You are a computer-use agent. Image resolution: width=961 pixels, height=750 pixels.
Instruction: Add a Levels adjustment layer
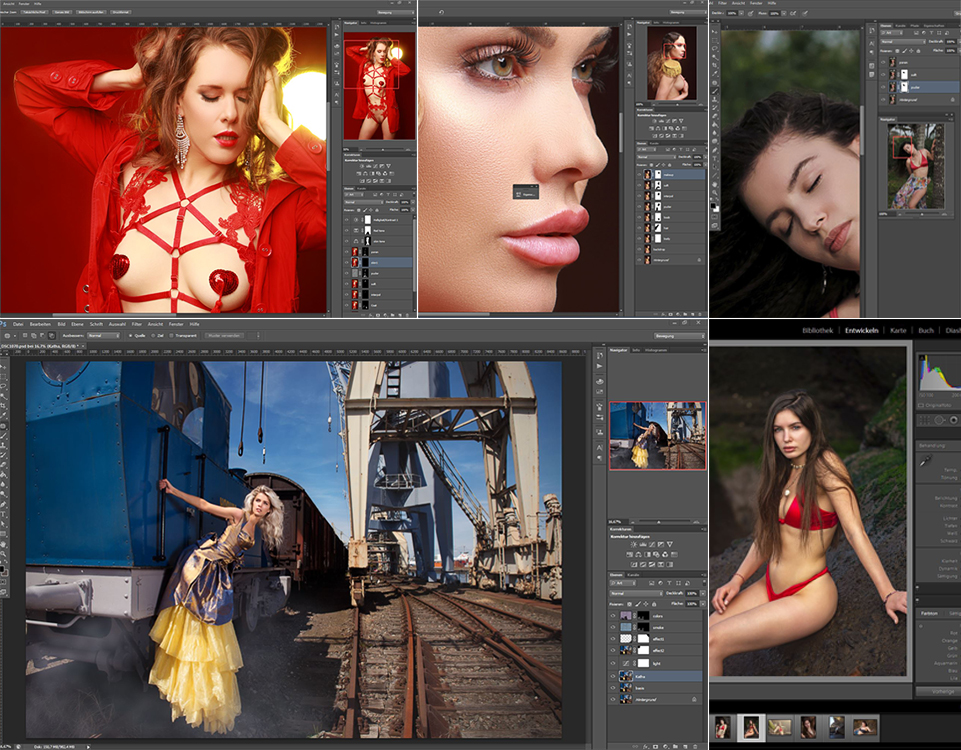643,544
